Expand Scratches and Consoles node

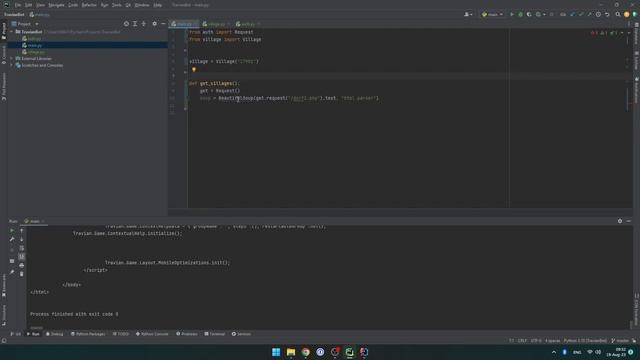pyautogui.click(x=11, y=65)
